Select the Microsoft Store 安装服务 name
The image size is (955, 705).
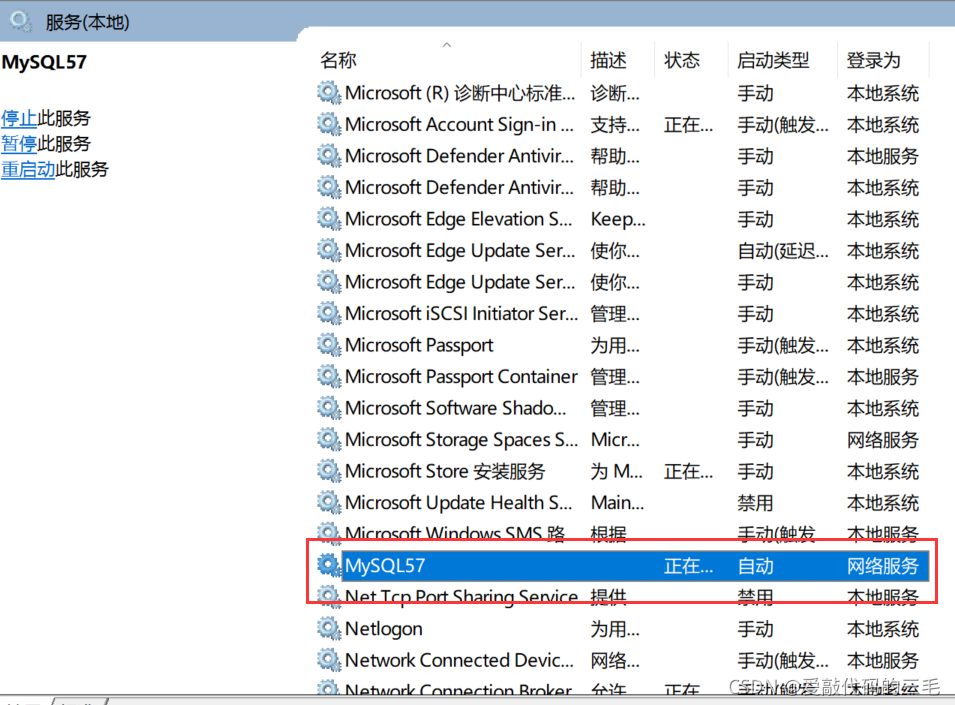coord(445,472)
